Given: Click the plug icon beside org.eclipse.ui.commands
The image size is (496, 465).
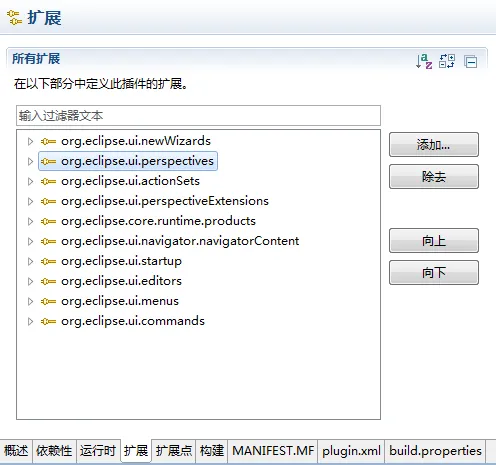Looking at the screenshot, I should click(x=48, y=322).
